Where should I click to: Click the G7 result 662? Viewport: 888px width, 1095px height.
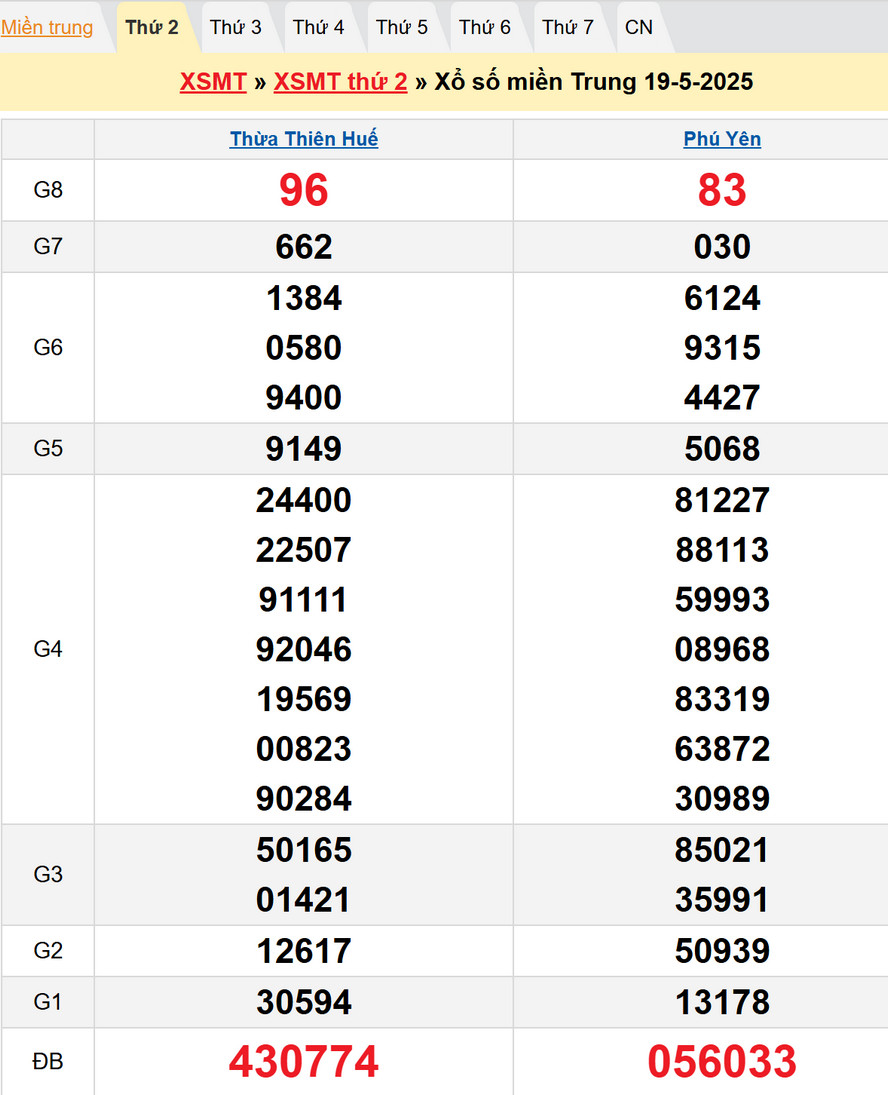[304, 247]
